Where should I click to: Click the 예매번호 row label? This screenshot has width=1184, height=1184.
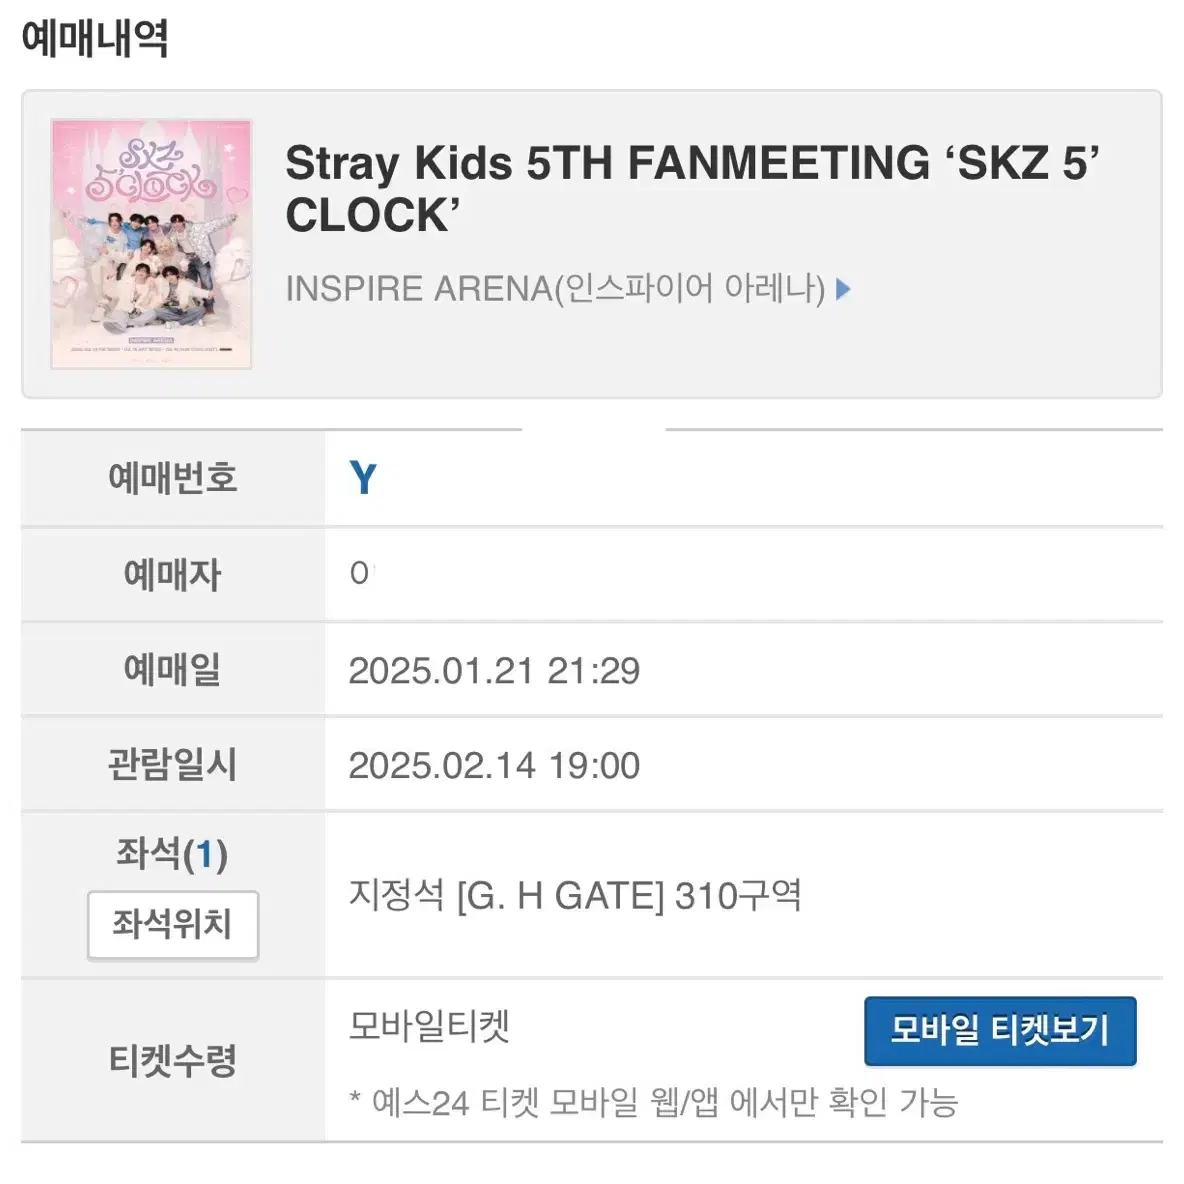173,478
